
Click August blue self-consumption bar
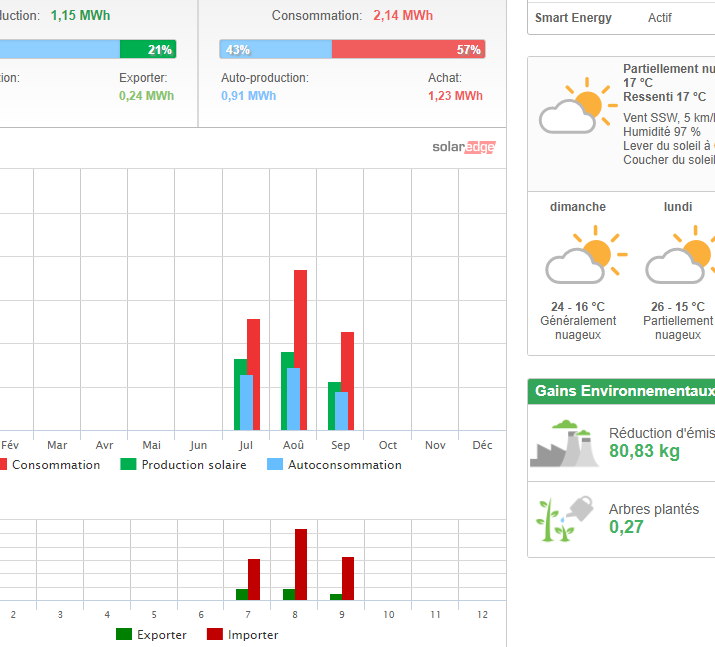(294, 399)
